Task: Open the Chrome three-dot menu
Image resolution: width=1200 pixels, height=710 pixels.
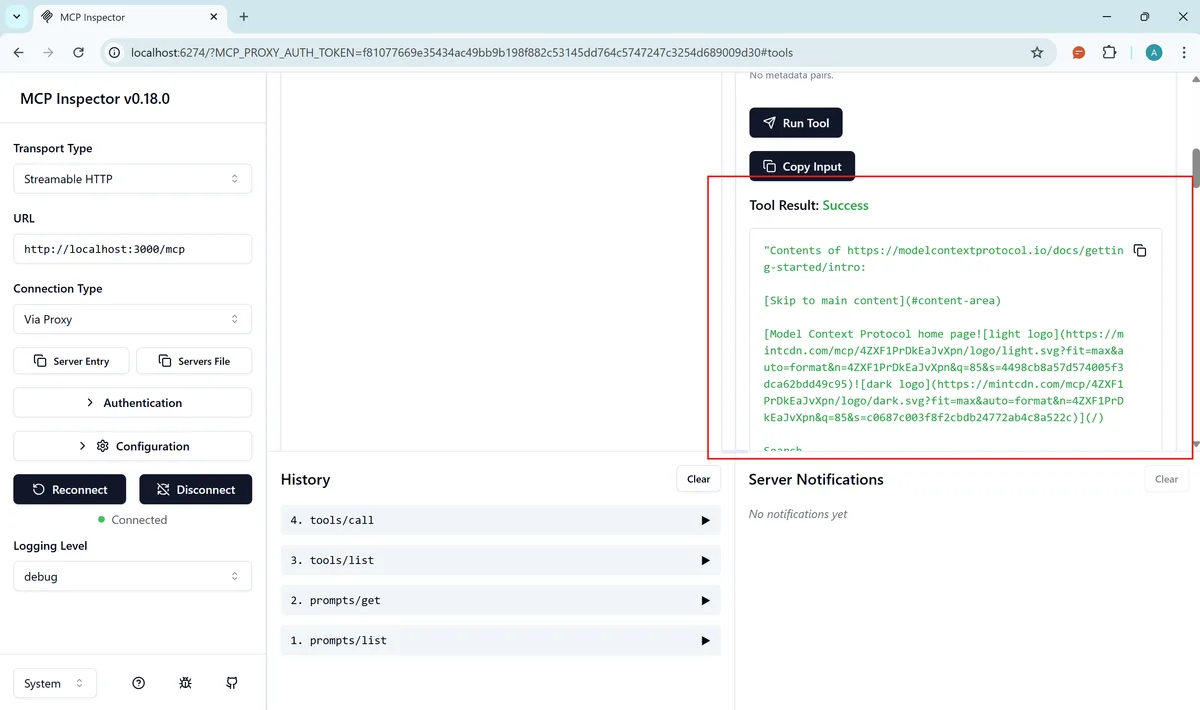Action: click(x=1183, y=52)
